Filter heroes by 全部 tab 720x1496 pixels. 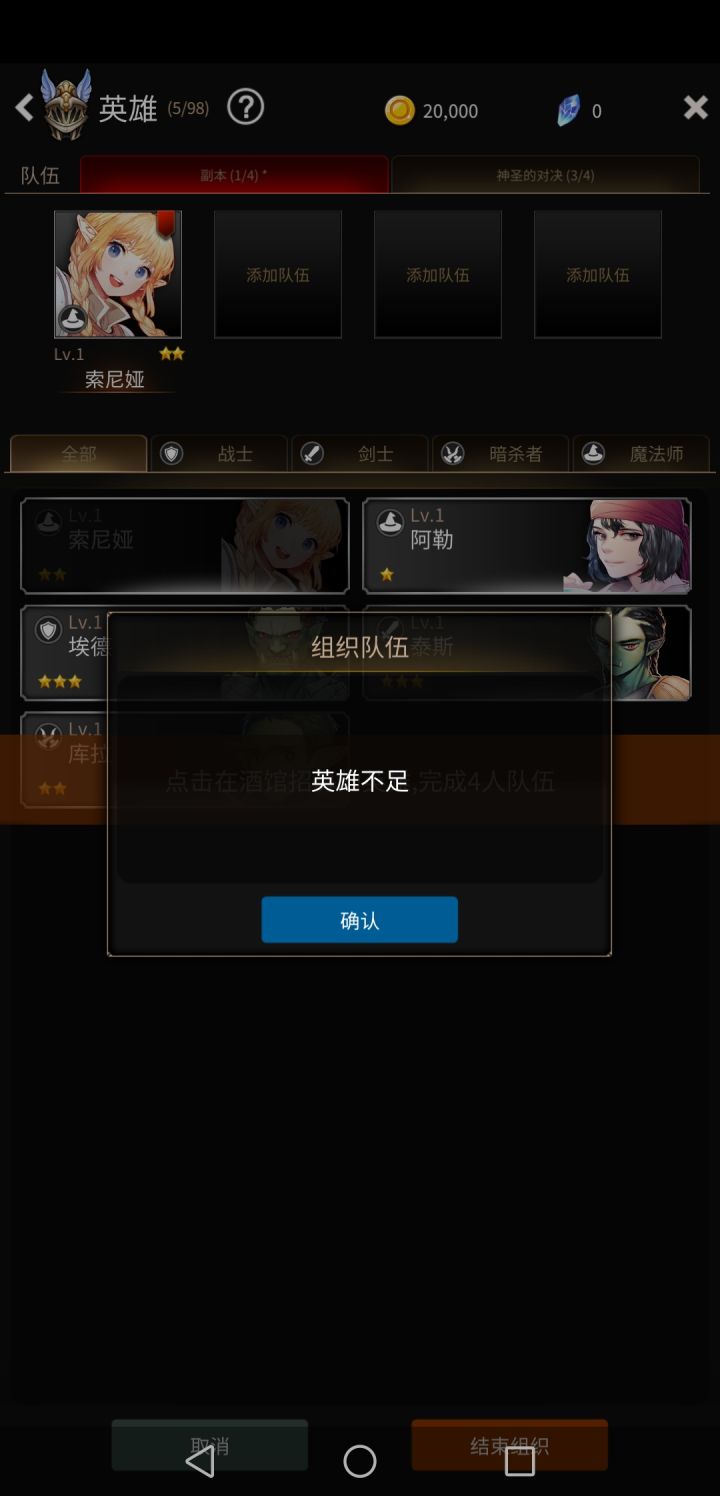click(79, 453)
